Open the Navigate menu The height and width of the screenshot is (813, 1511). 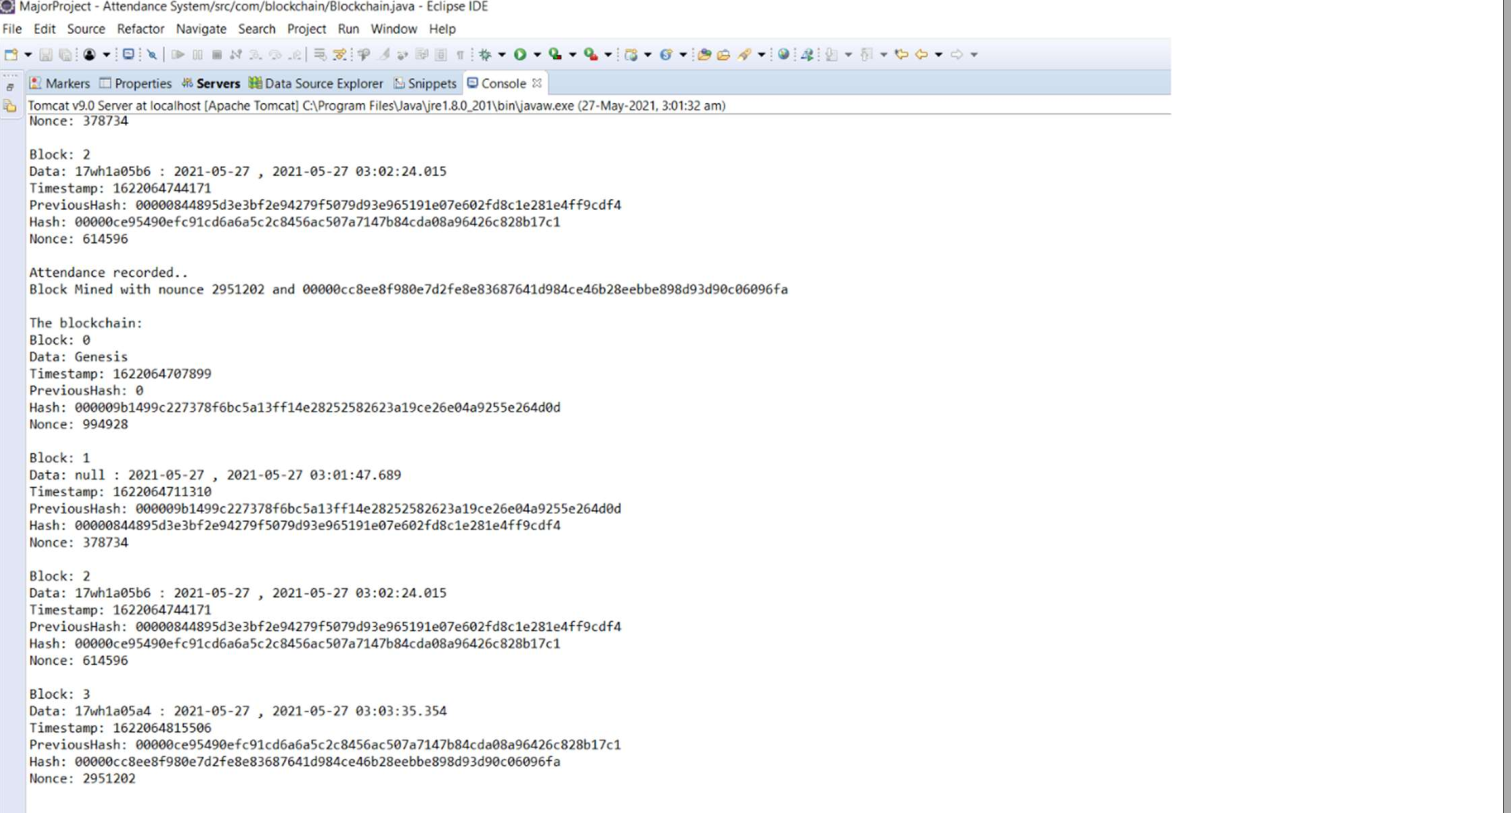click(x=201, y=29)
